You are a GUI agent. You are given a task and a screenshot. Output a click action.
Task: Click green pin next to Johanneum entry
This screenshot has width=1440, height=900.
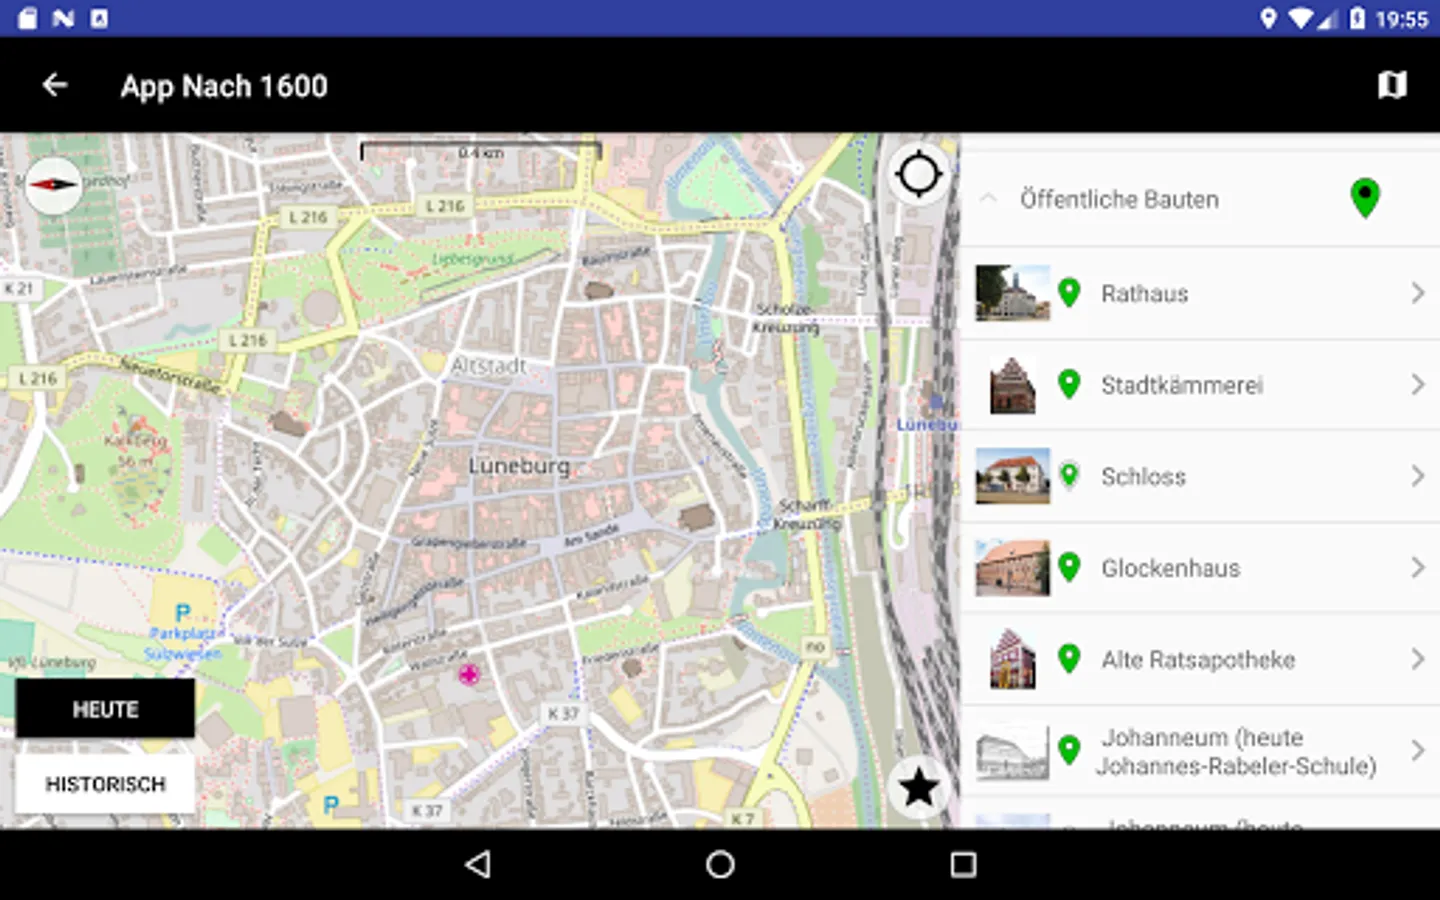(x=1069, y=750)
